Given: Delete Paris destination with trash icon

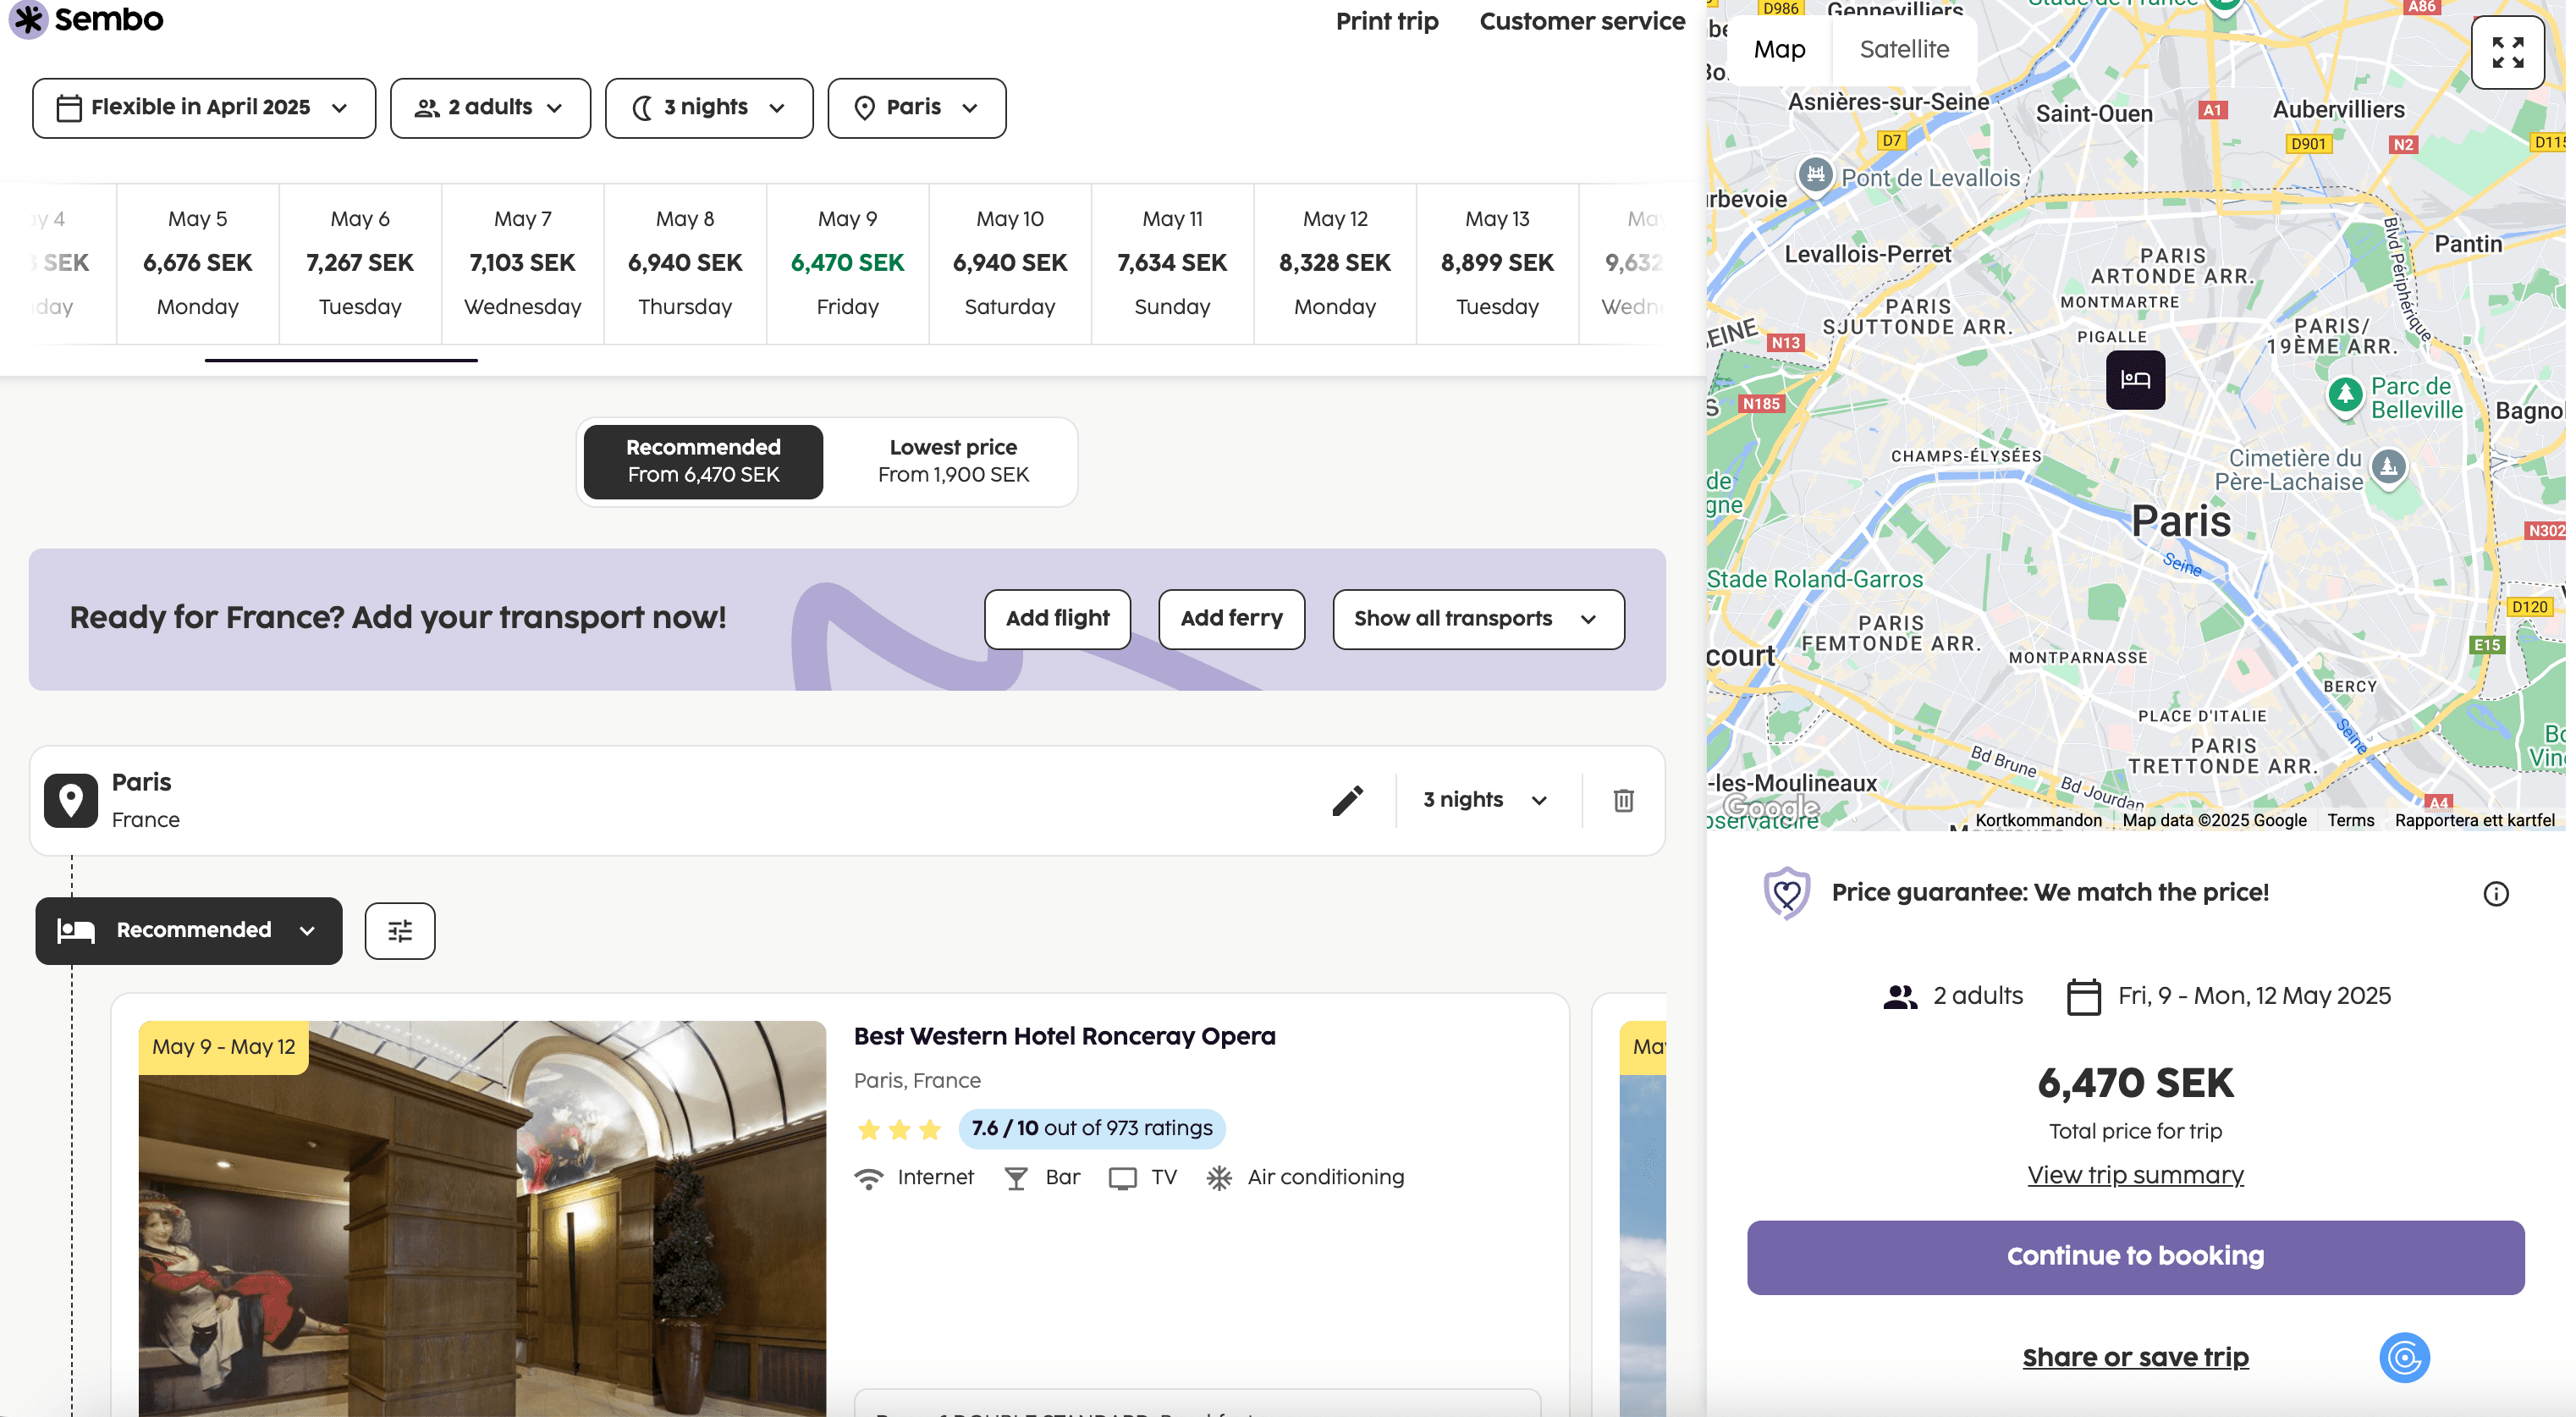Looking at the screenshot, I should (1623, 800).
